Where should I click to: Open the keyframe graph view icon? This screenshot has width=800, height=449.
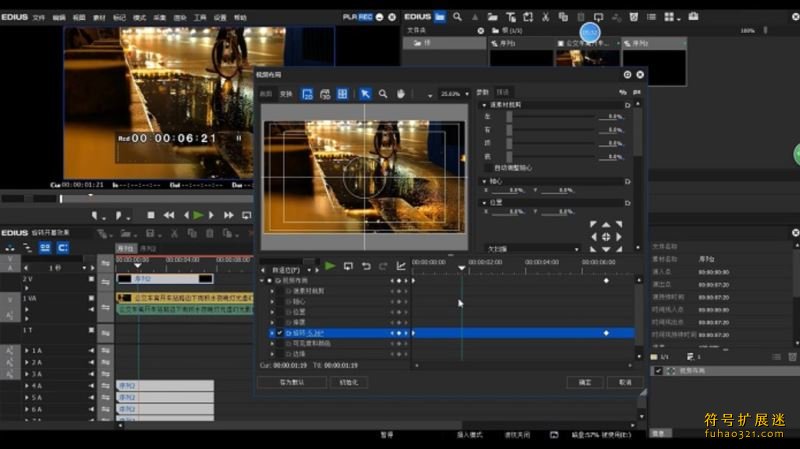(401, 266)
